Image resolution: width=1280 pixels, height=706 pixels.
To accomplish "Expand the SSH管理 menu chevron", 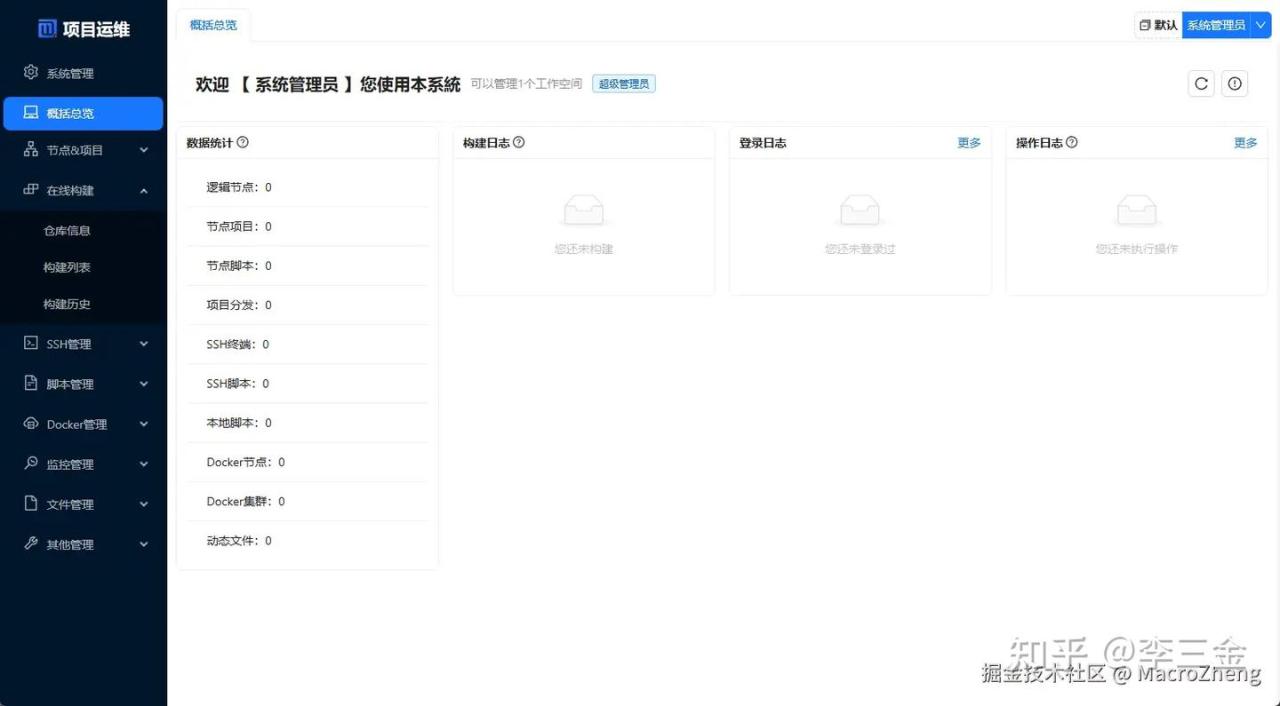I will pyautogui.click(x=144, y=345).
